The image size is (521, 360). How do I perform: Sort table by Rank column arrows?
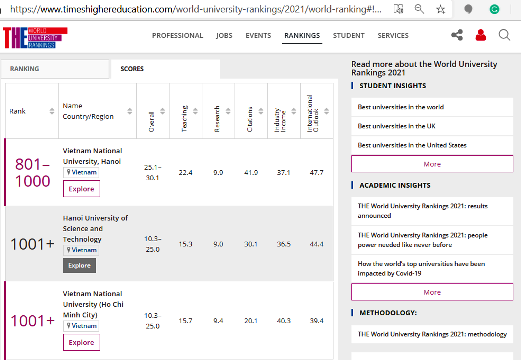(x=52, y=111)
